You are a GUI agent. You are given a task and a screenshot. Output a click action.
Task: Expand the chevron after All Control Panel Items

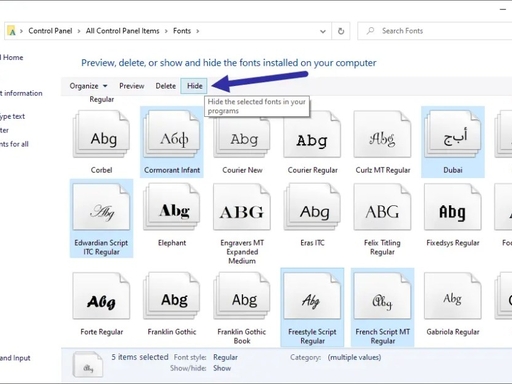tap(166, 31)
